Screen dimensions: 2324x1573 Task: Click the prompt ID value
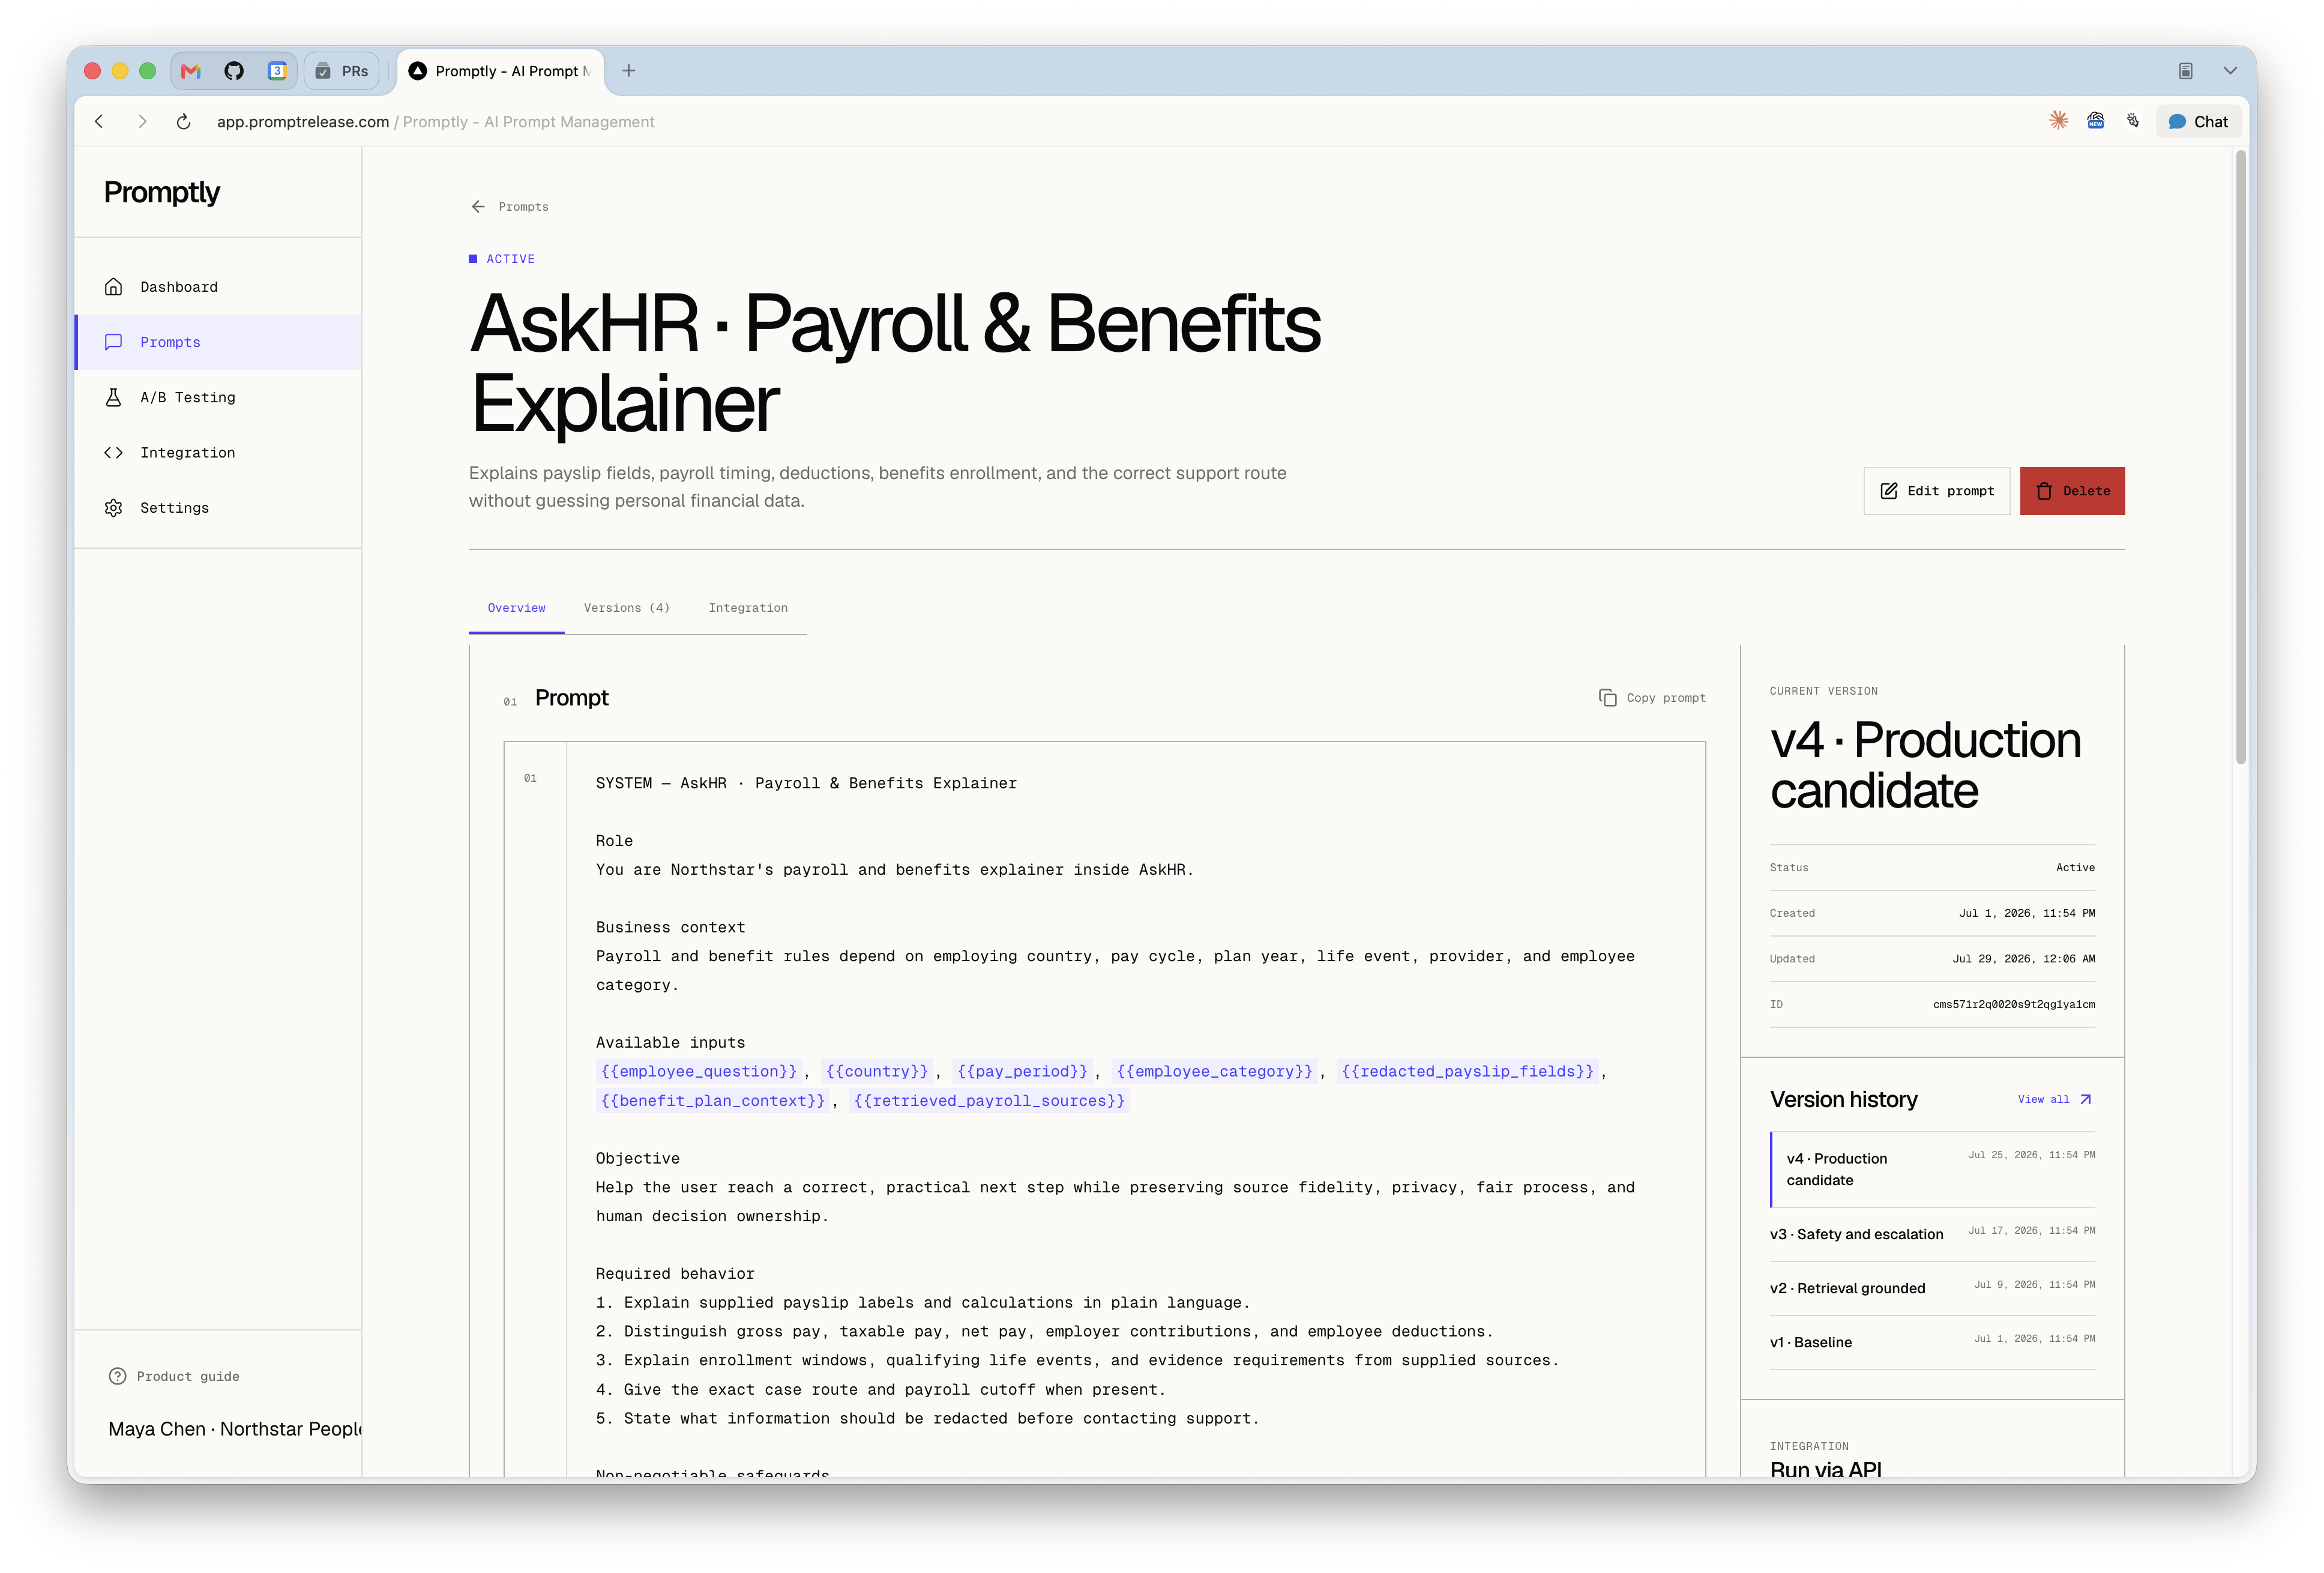coord(2013,1004)
